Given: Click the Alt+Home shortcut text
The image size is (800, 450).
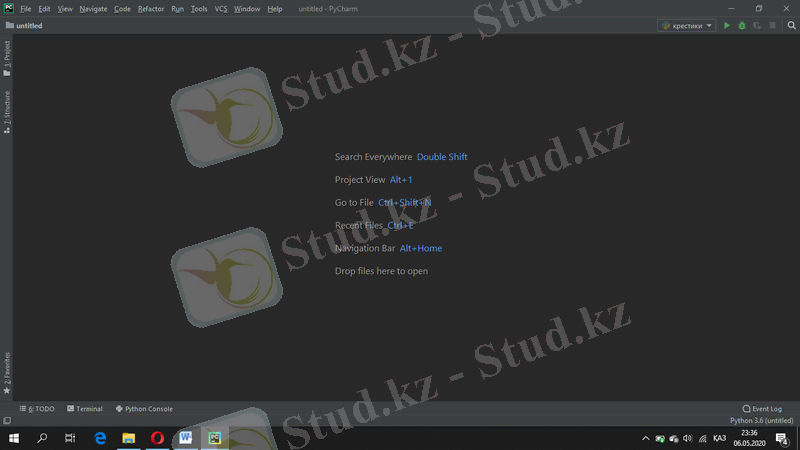Looking at the screenshot, I should [421, 248].
